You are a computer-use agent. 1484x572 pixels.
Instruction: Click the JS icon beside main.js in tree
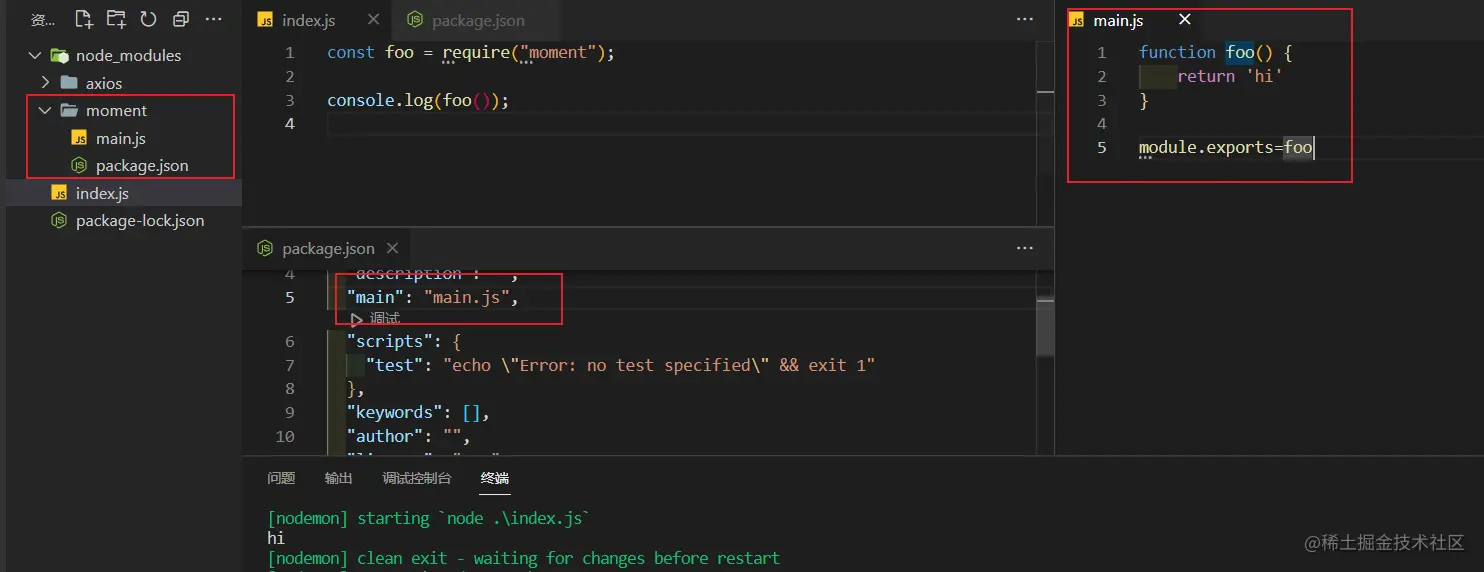pos(79,138)
